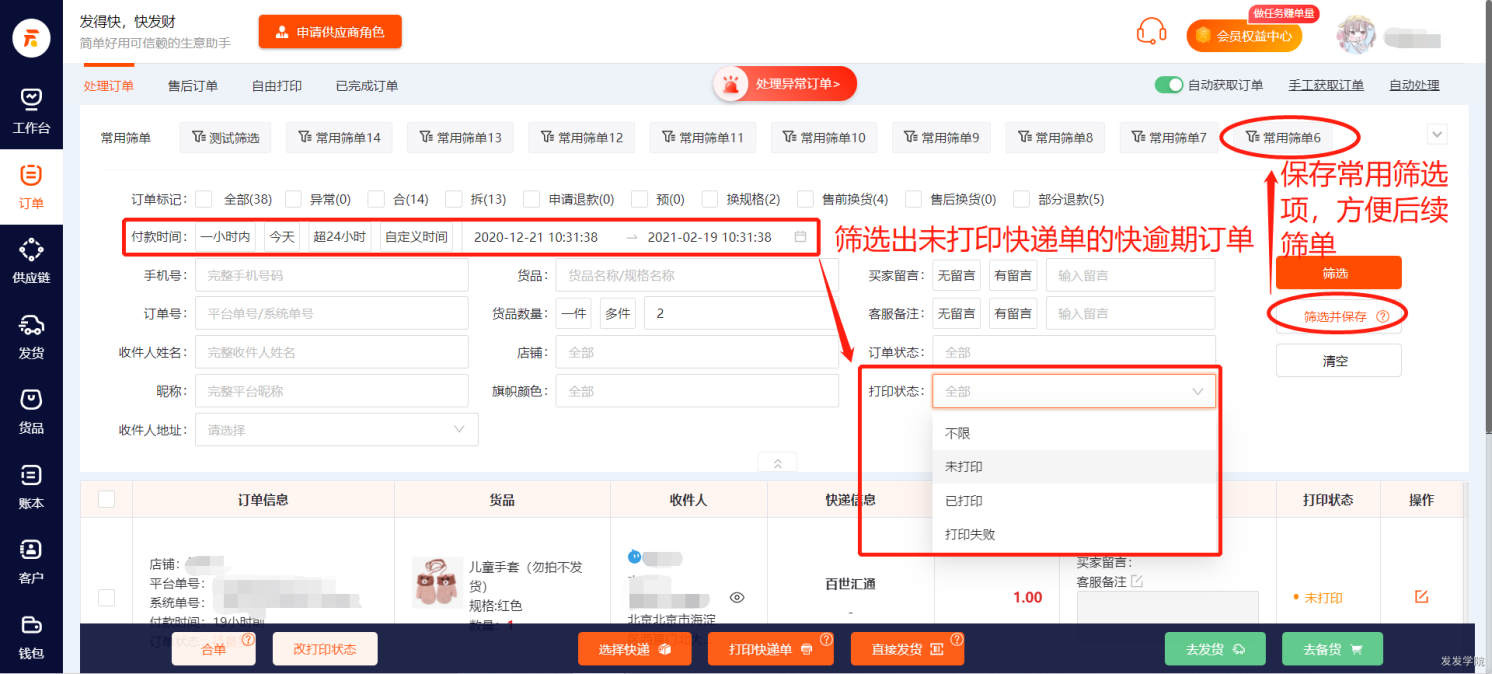Open the 供应链 supply chain sidebar icon

point(31,260)
